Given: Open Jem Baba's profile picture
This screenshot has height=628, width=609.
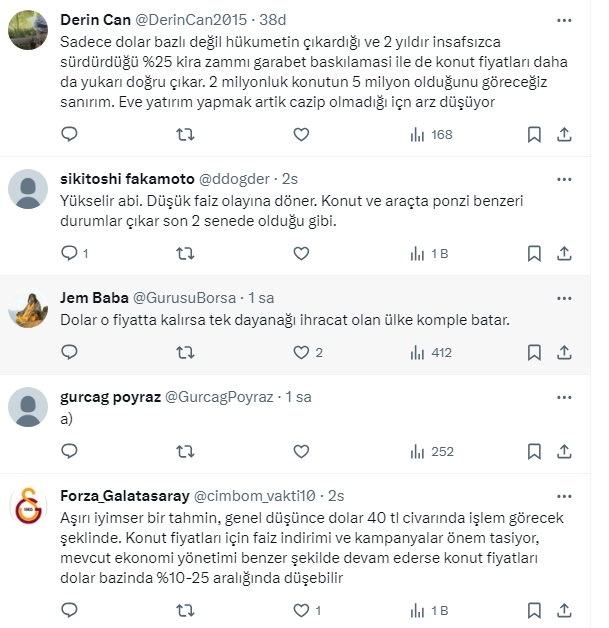Looking at the screenshot, I should [x=30, y=309].
